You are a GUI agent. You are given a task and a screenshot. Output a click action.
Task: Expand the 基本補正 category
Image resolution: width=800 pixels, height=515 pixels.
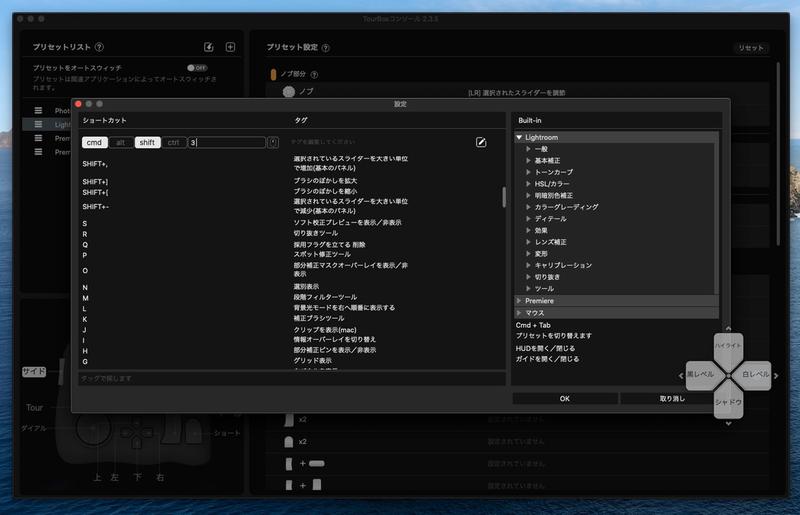tap(529, 160)
